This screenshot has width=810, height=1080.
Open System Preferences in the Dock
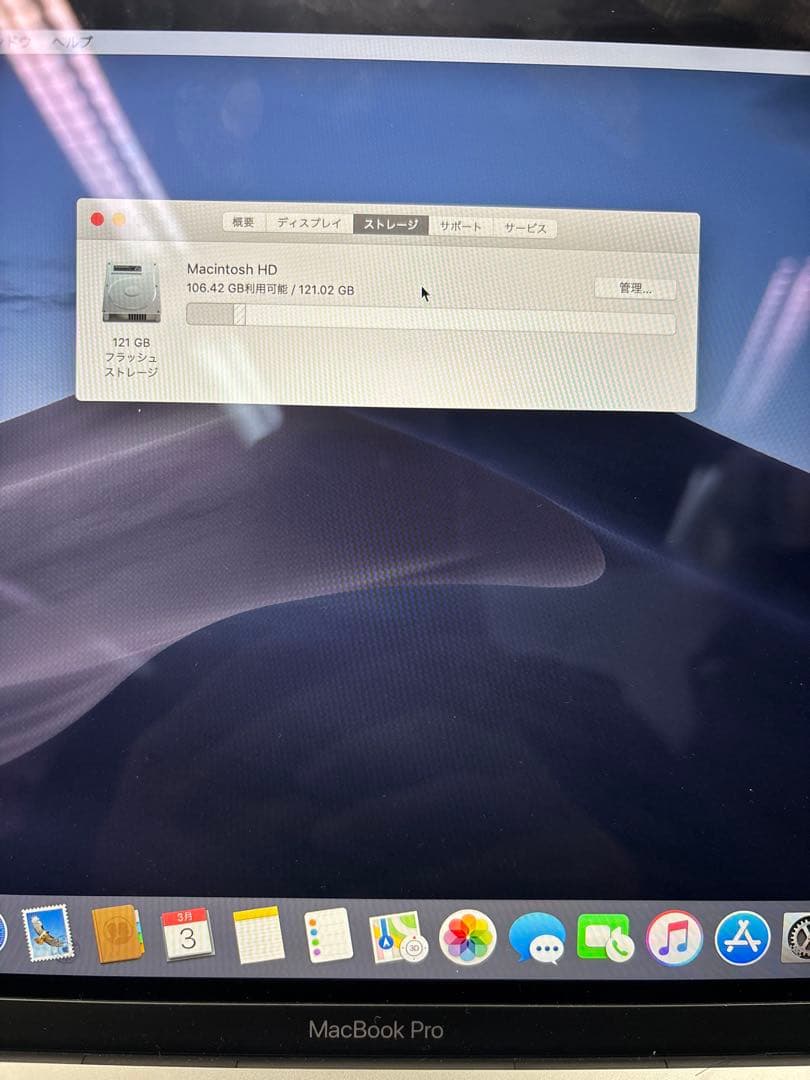[797, 938]
